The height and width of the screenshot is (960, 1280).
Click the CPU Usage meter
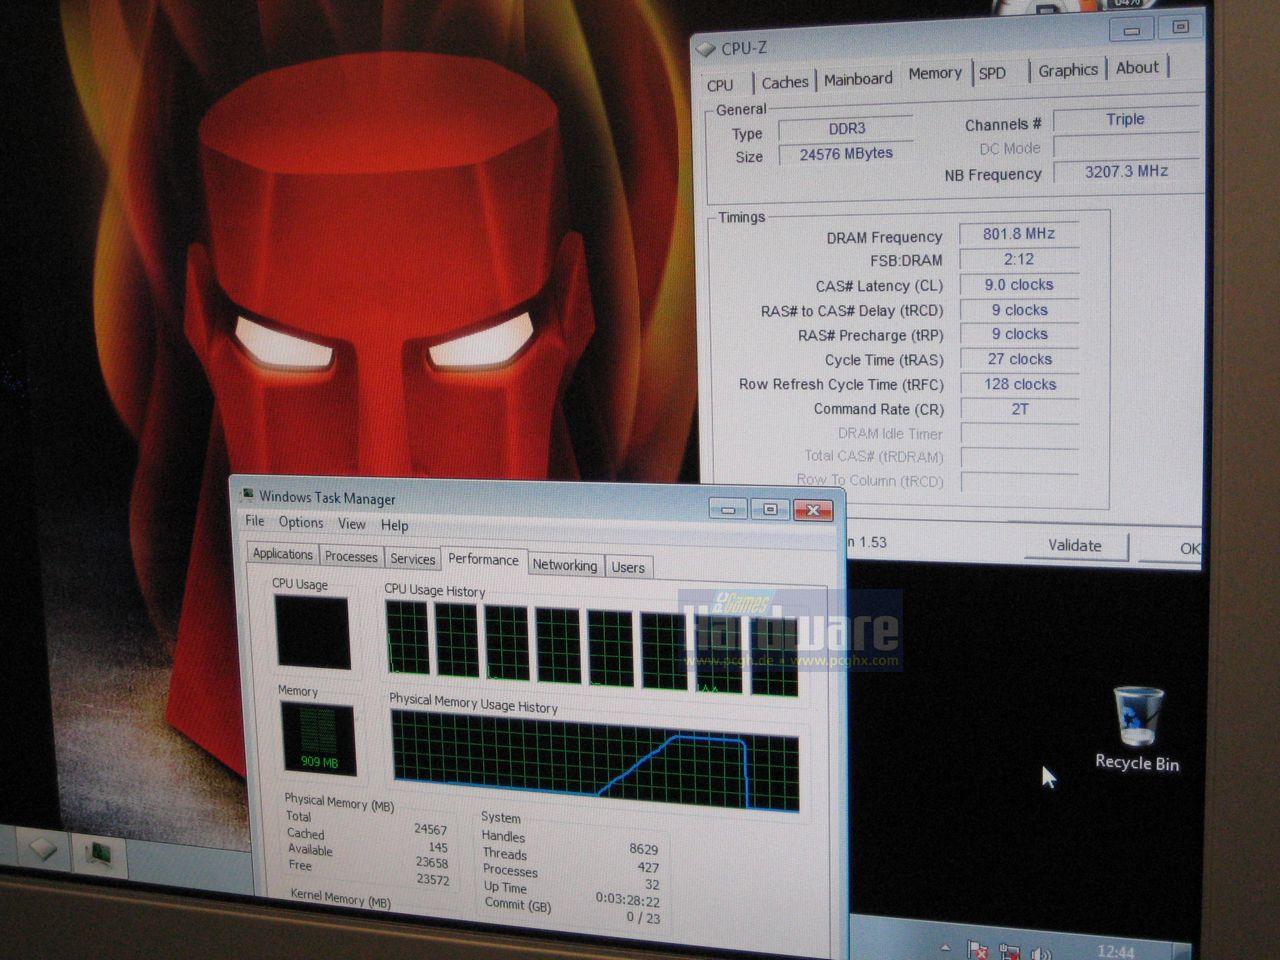click(313, 632)
